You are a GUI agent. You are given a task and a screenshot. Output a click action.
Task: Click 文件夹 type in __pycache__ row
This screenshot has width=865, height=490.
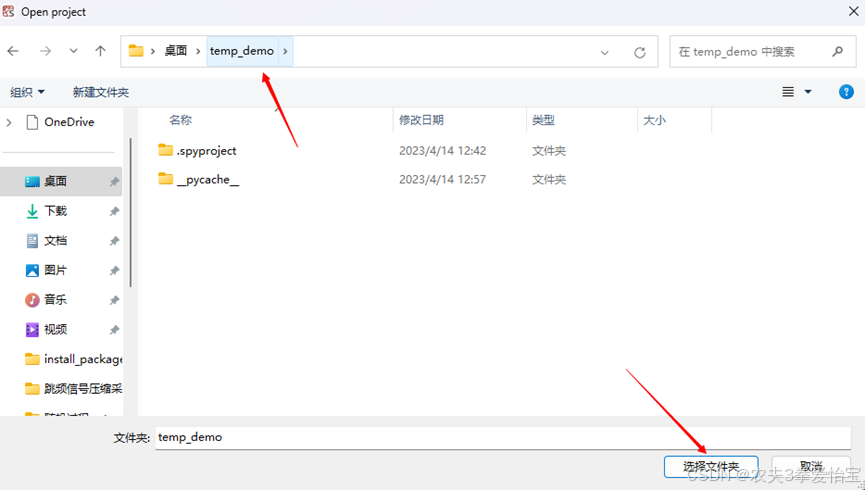coord(549,179)
